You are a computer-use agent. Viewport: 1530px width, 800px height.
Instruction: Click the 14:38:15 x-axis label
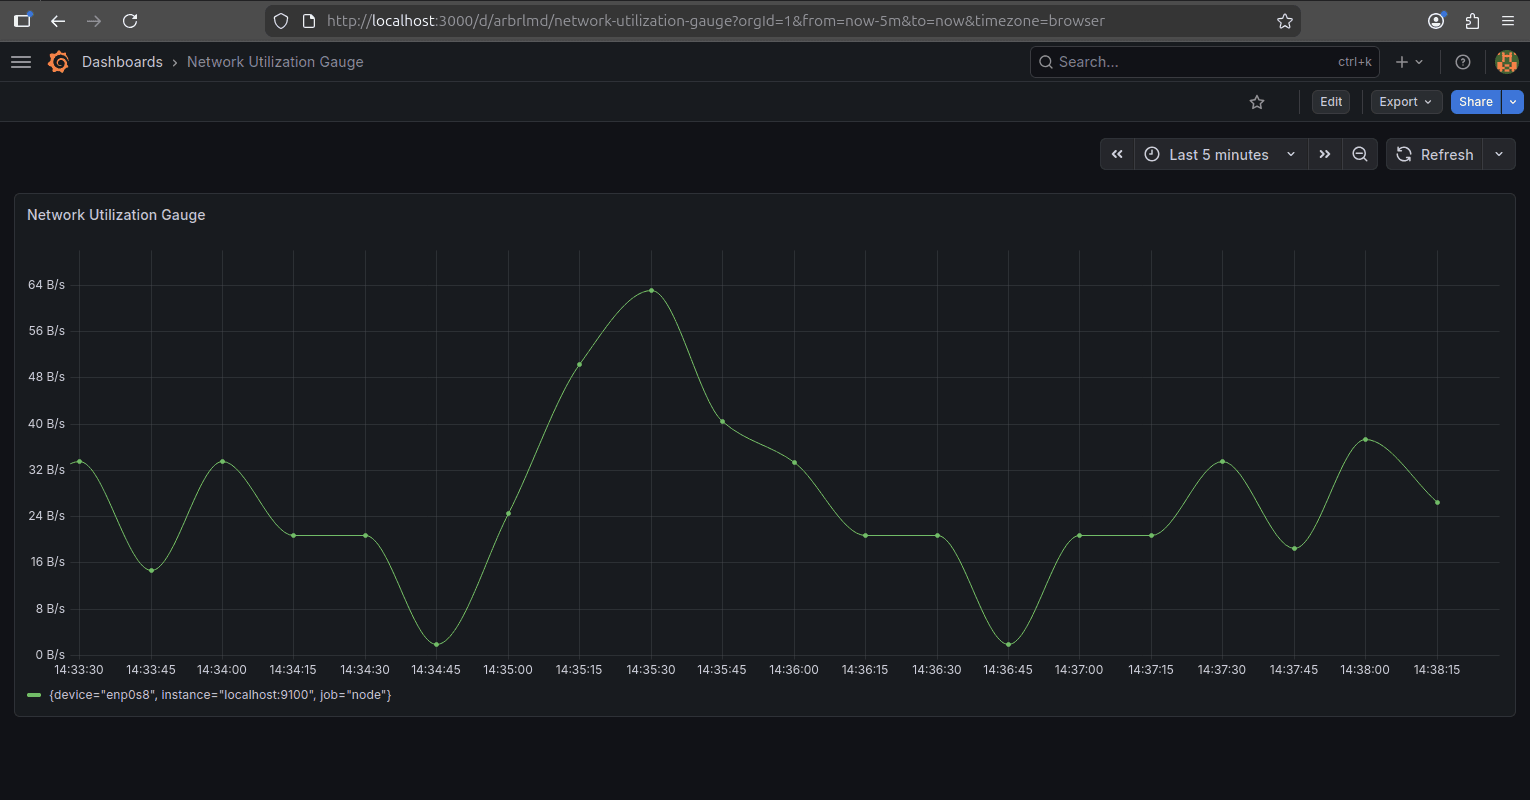pos(1437,670)
